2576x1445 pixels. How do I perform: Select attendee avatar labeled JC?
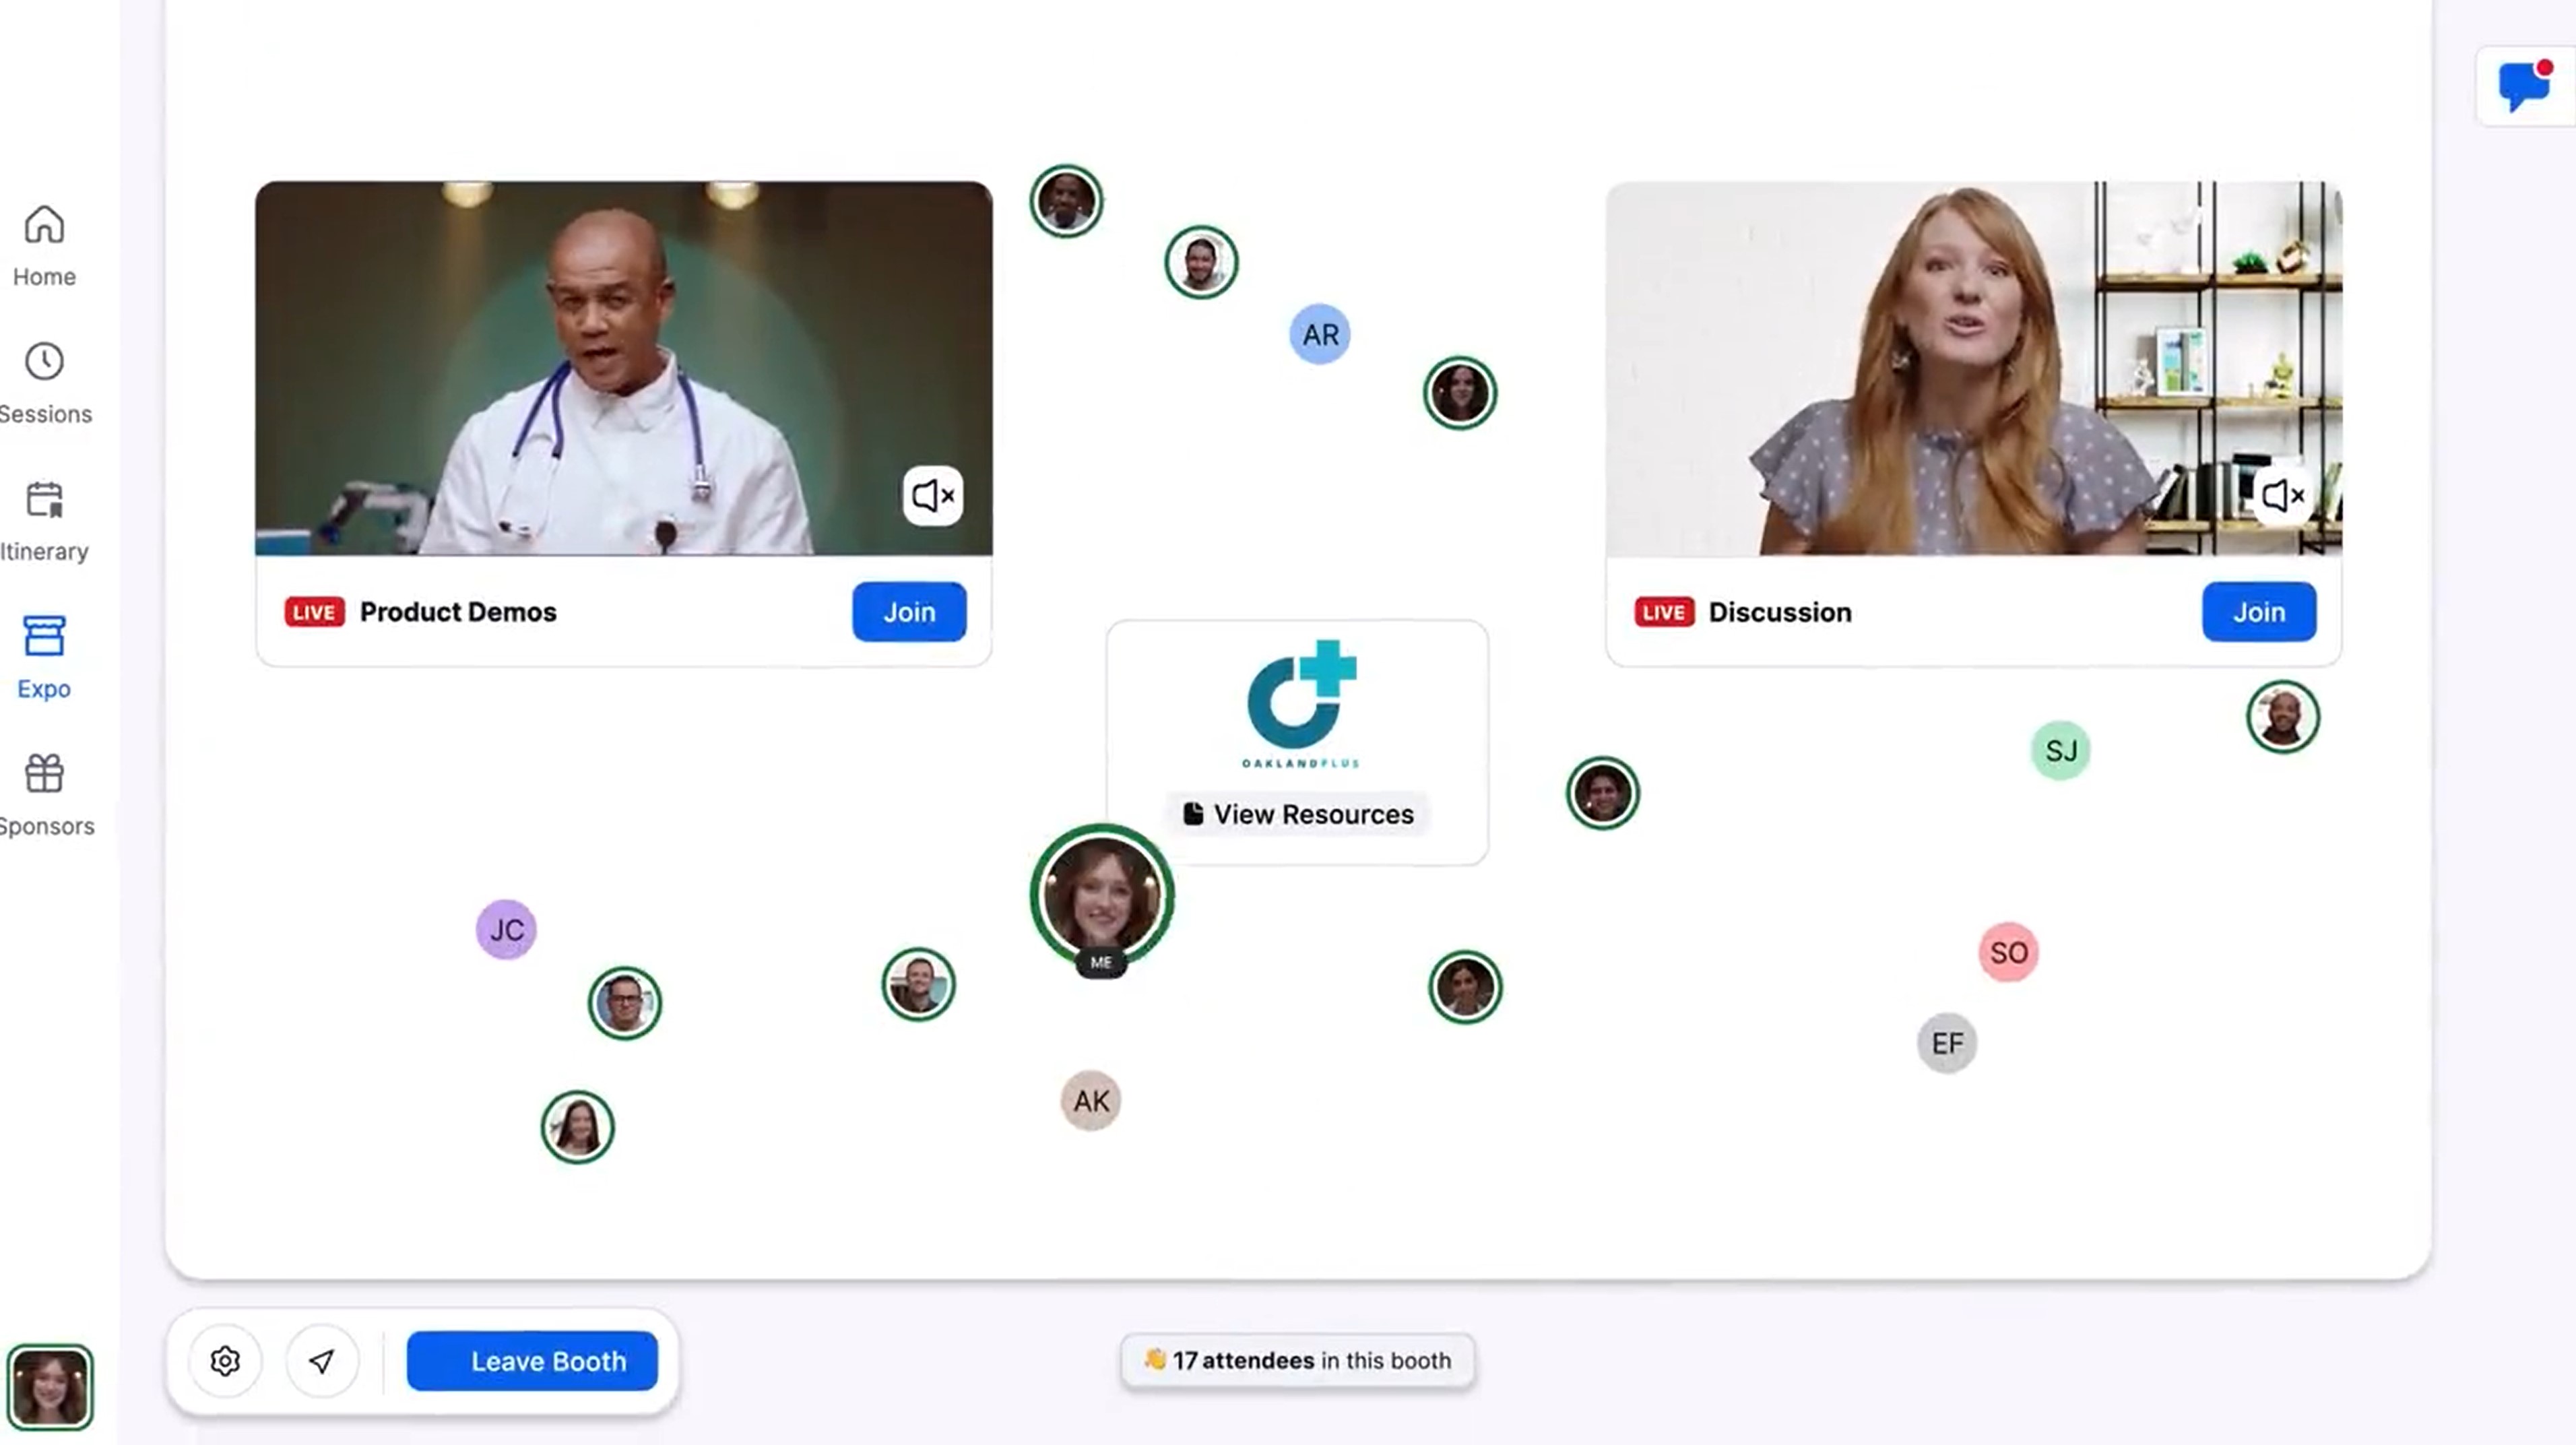tap(506, 928)
